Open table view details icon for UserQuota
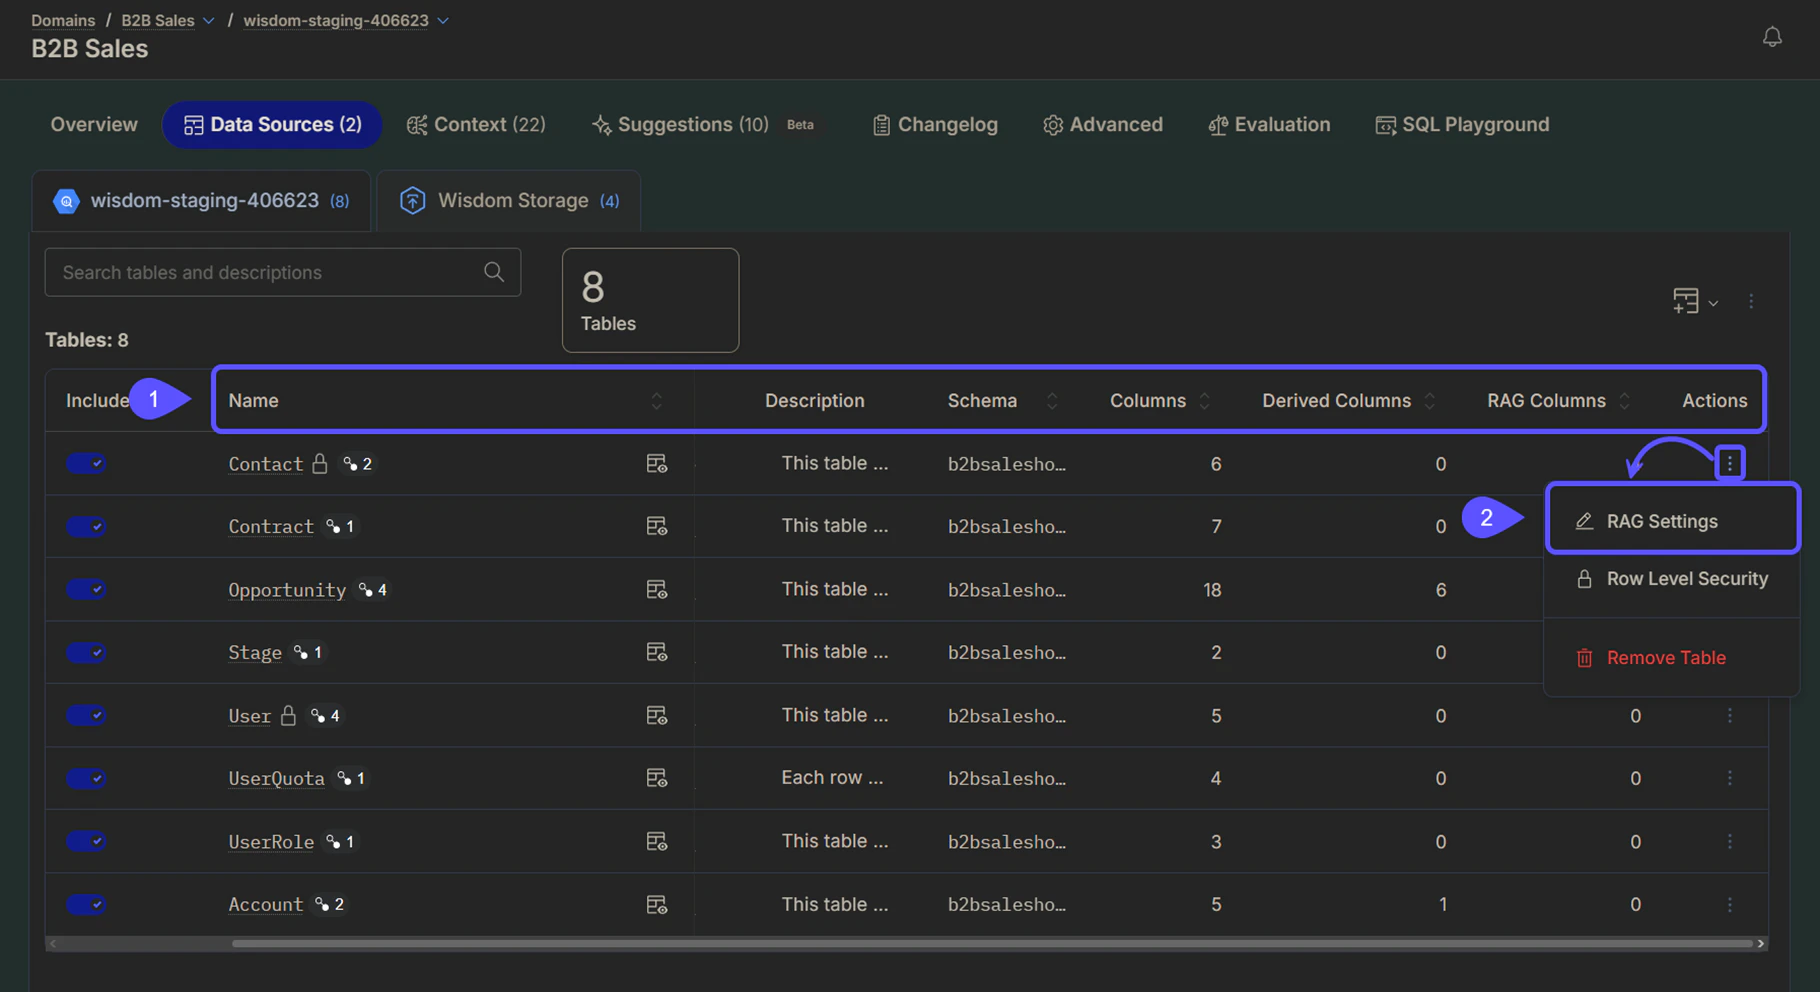 point(656,778)
